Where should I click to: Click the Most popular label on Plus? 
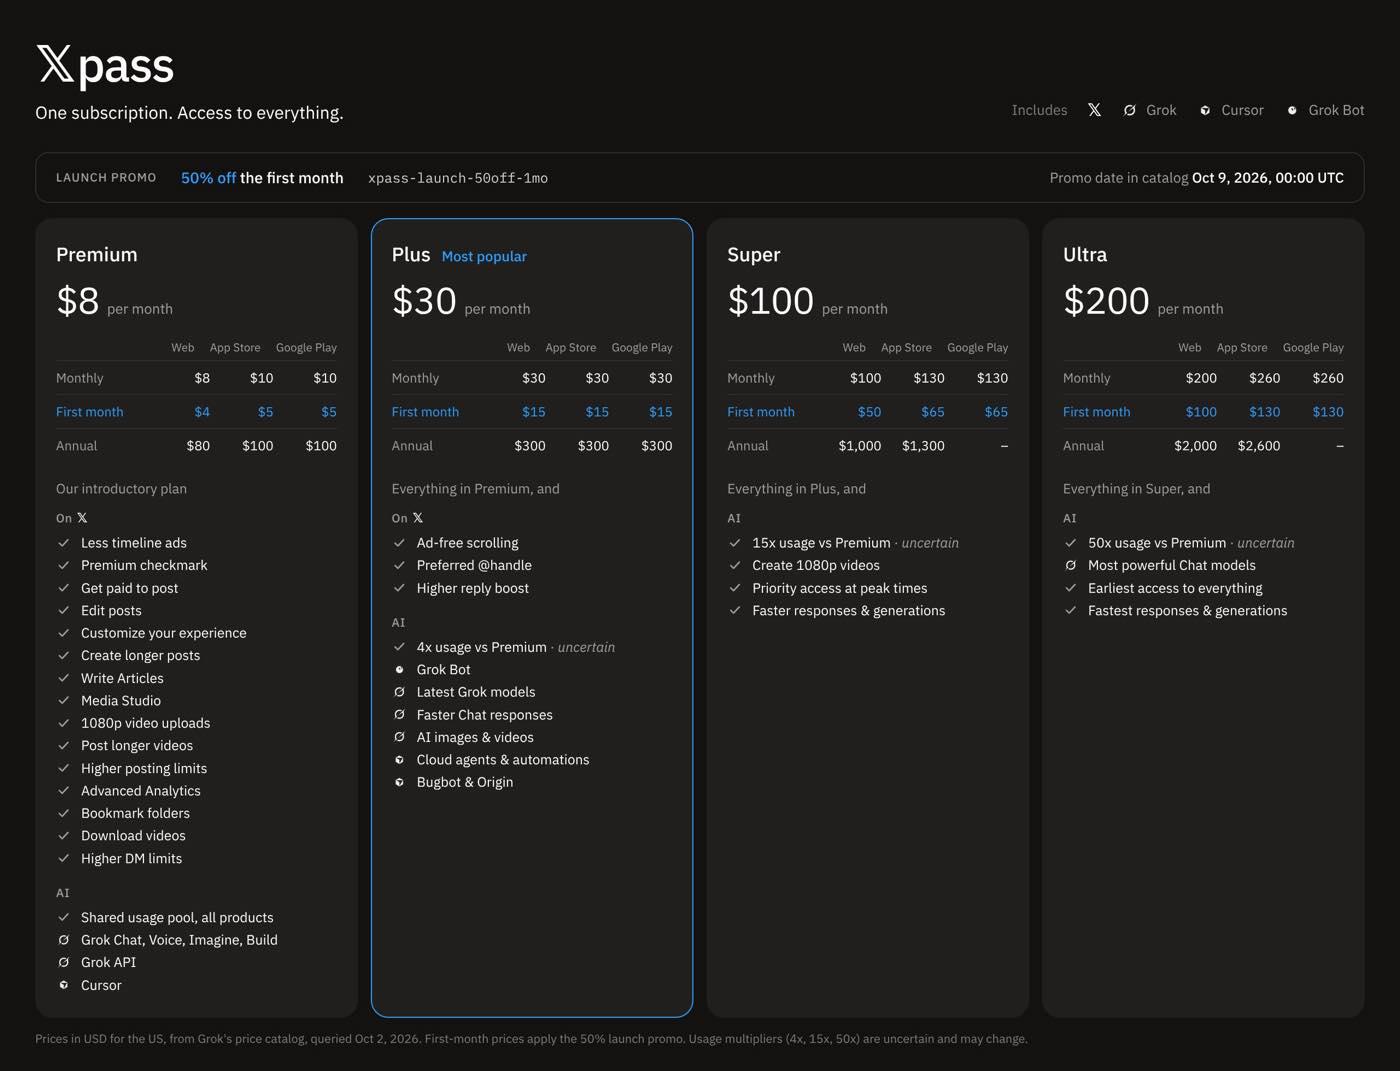[x=484, y=256]
